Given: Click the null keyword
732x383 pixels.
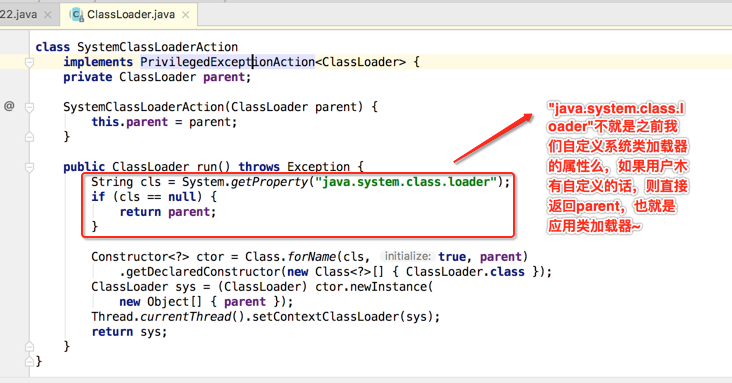Looking at the screenshot, I should [182, 197].
